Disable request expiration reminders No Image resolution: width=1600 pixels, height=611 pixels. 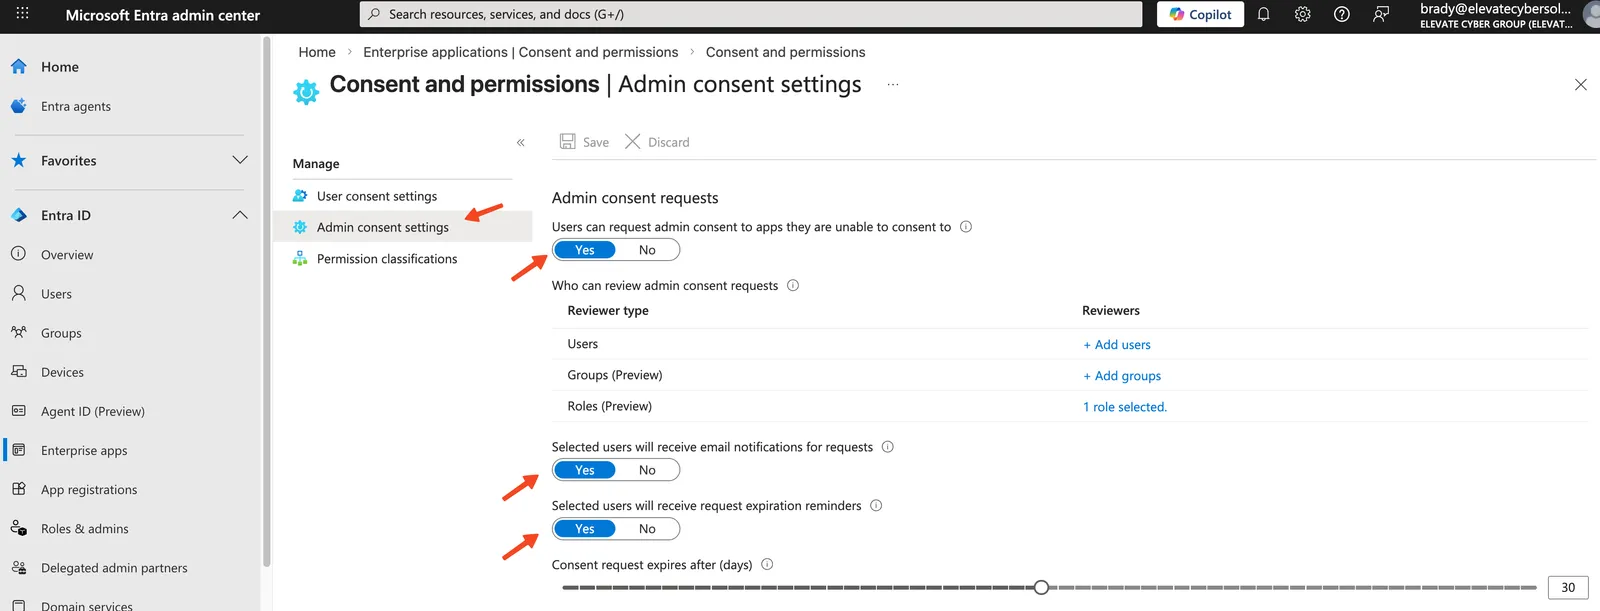[x=647, y=529]
